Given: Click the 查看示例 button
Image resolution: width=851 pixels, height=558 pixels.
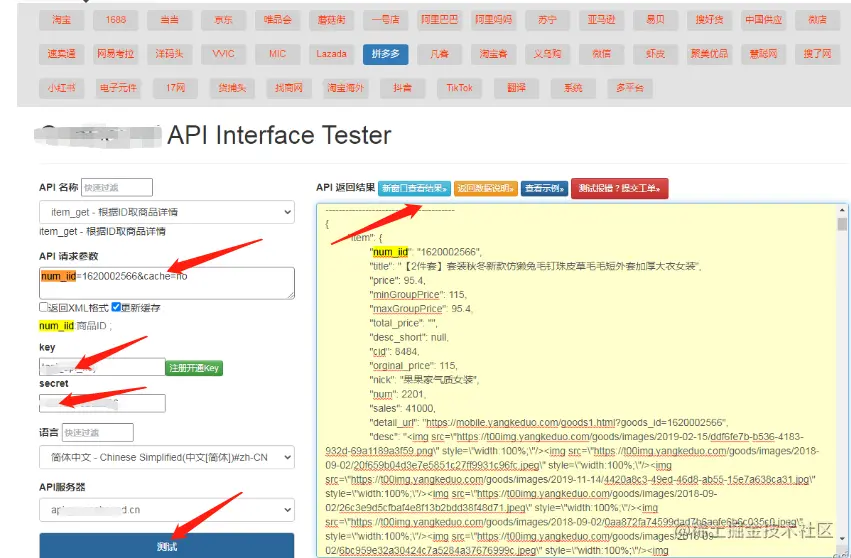Looking at the screenshot, I should (x=544, y=188).
